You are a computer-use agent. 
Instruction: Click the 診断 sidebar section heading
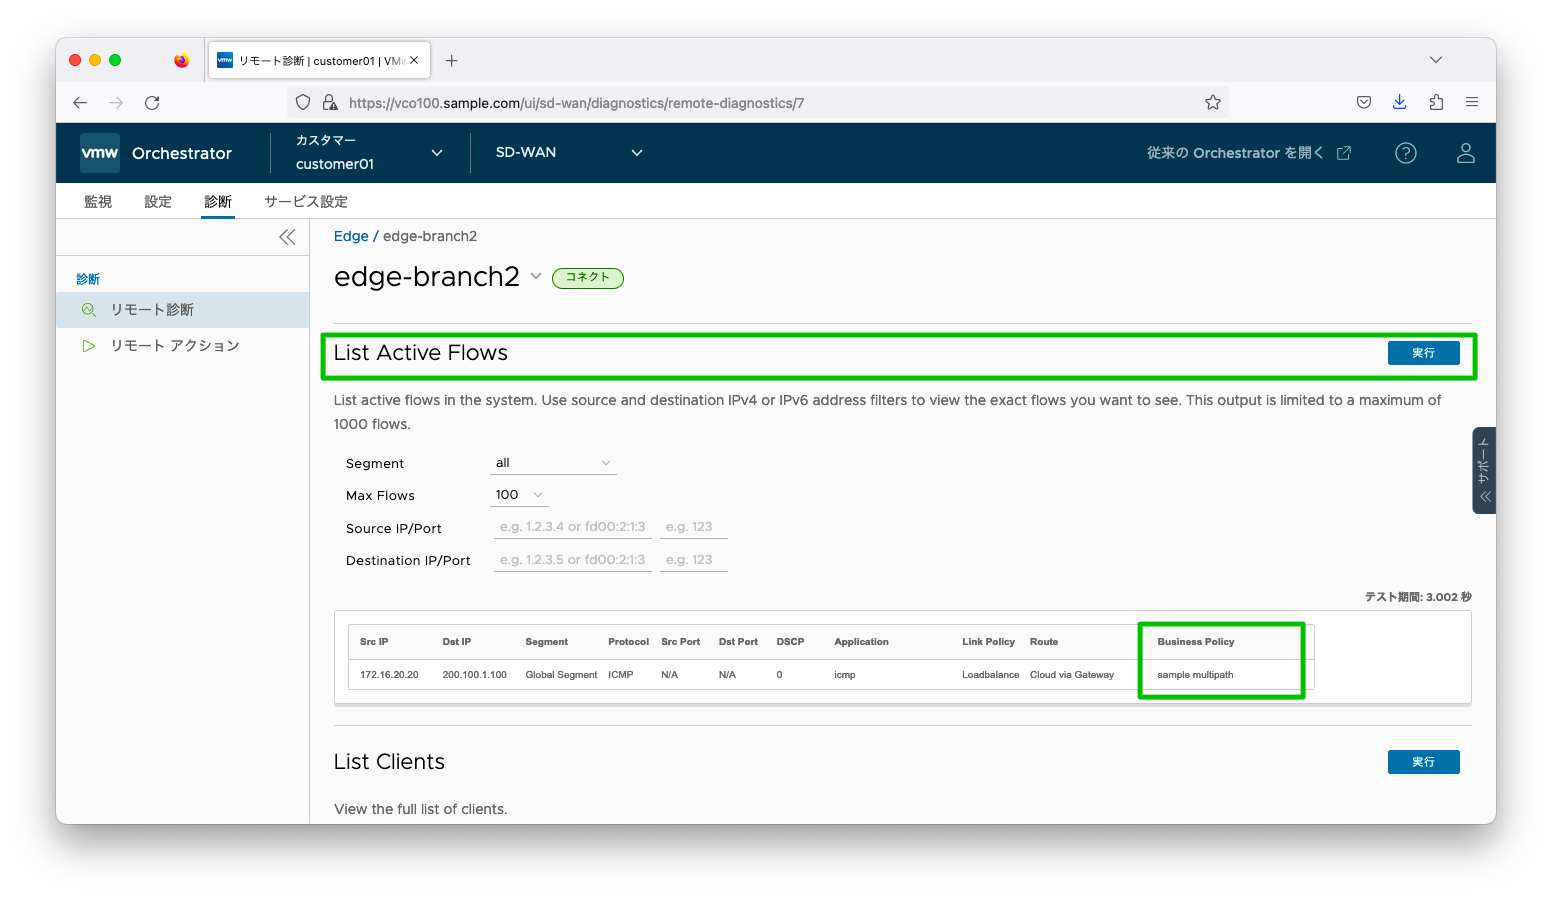tap(88, 279)
